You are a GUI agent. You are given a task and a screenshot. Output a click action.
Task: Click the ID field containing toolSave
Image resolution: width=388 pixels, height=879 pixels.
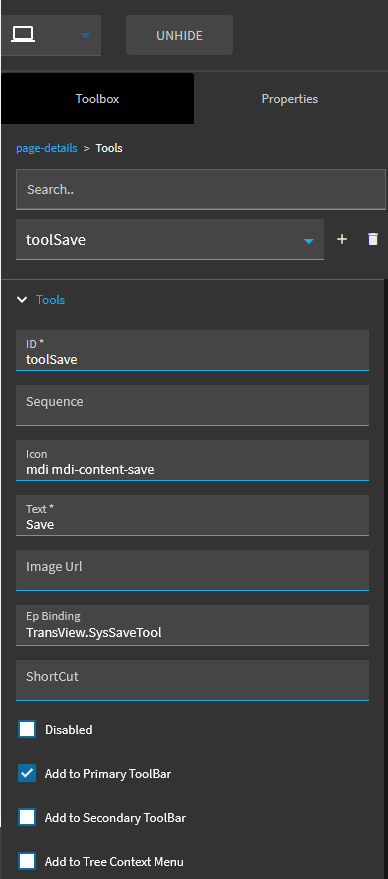(192, 350)
